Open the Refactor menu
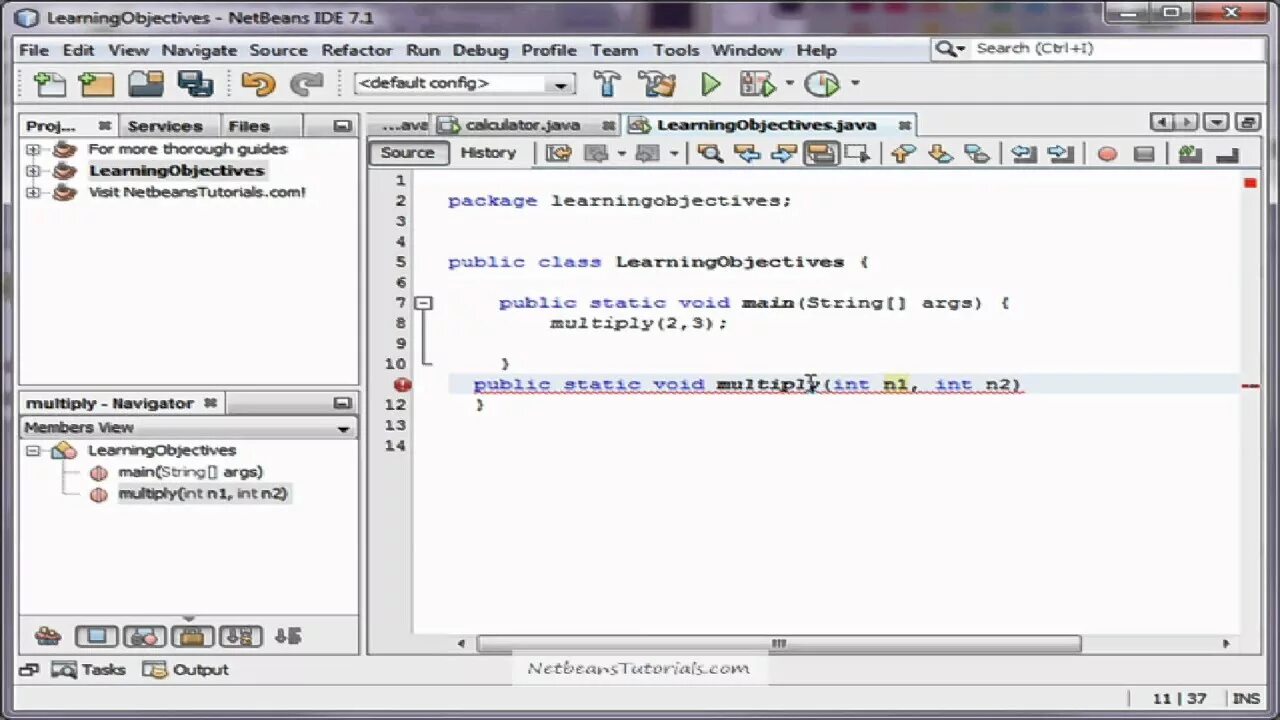1280x720 pixels. click(356, 50)
